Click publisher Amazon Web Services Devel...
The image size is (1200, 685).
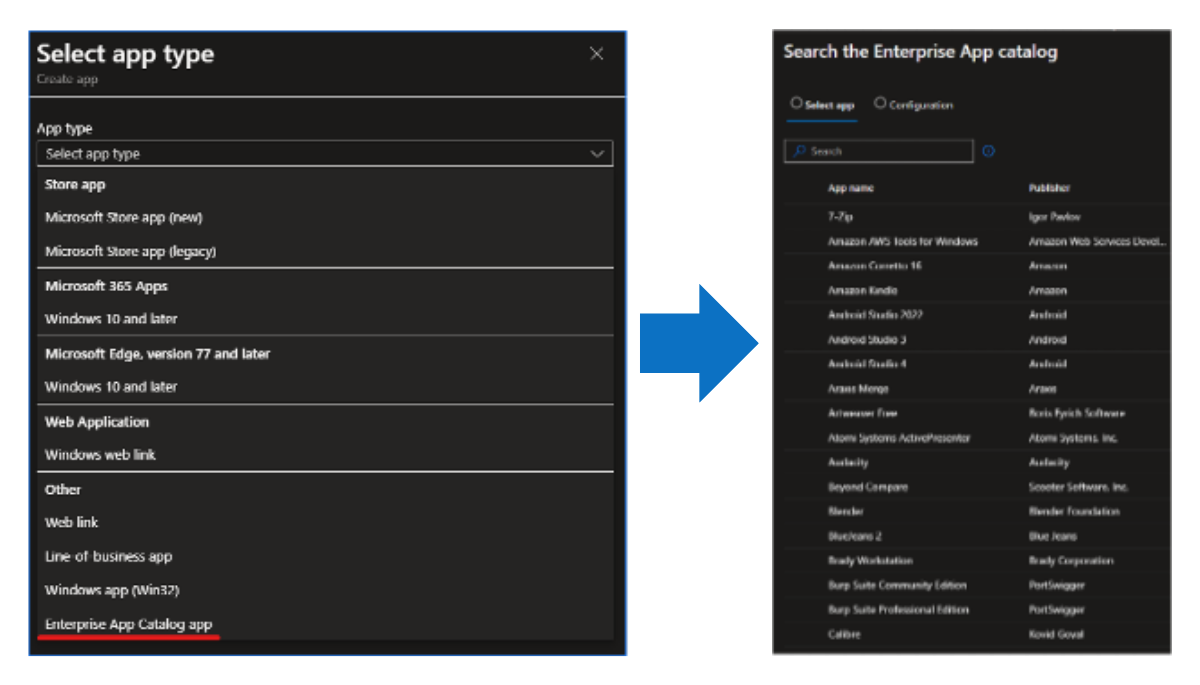click(x=1098, y=241)
